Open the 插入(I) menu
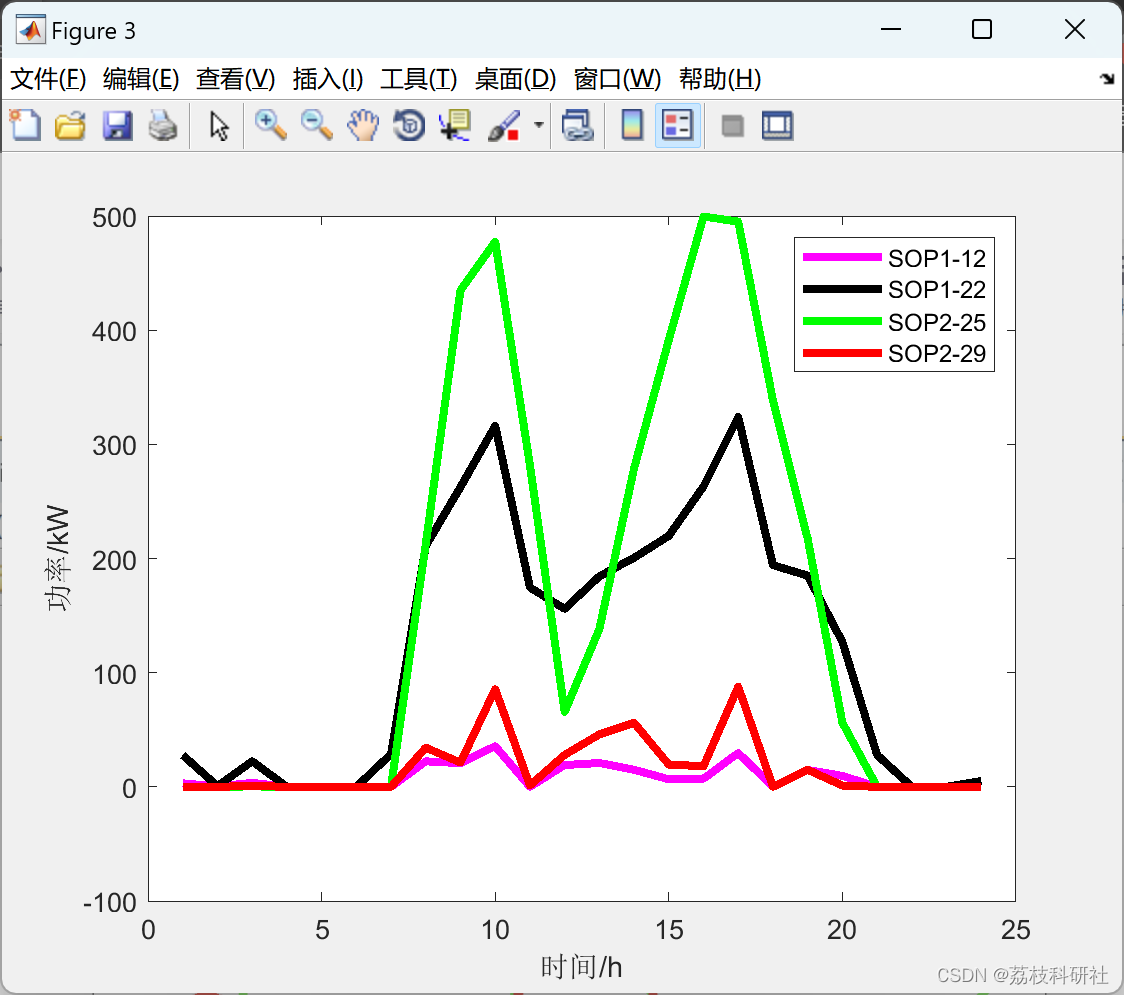 coord(328,79)
